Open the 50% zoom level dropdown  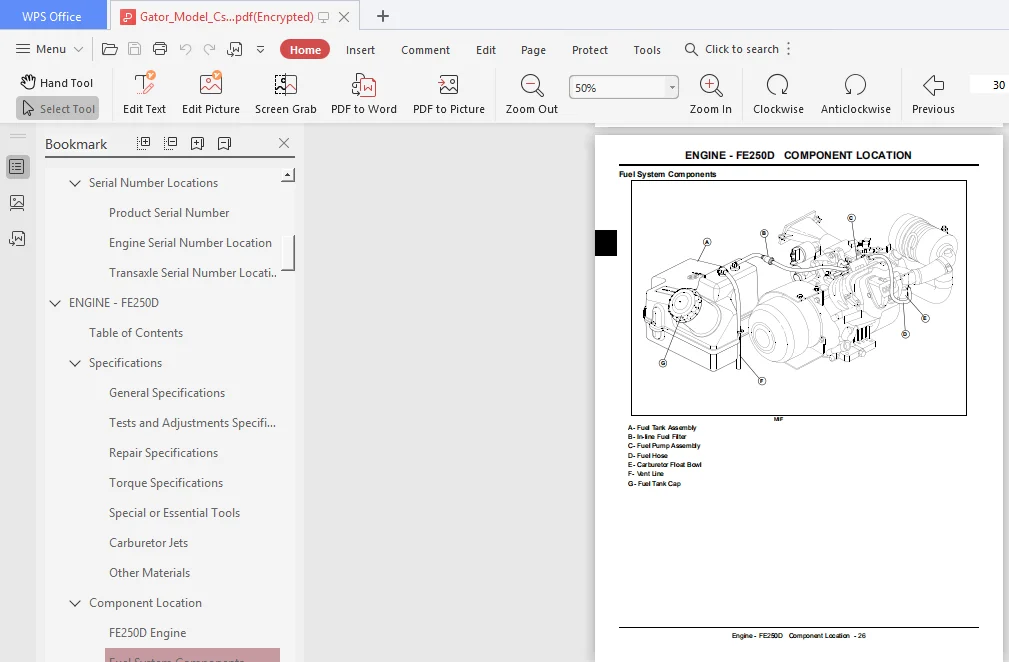click(672, 87)
